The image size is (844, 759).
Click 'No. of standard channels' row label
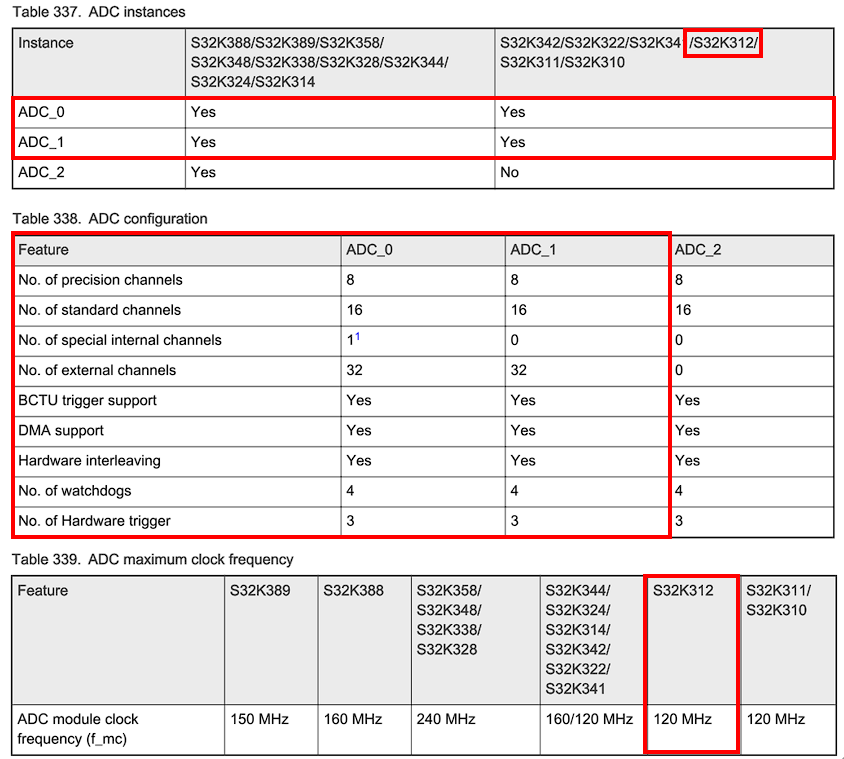click(x=100, y=310)
